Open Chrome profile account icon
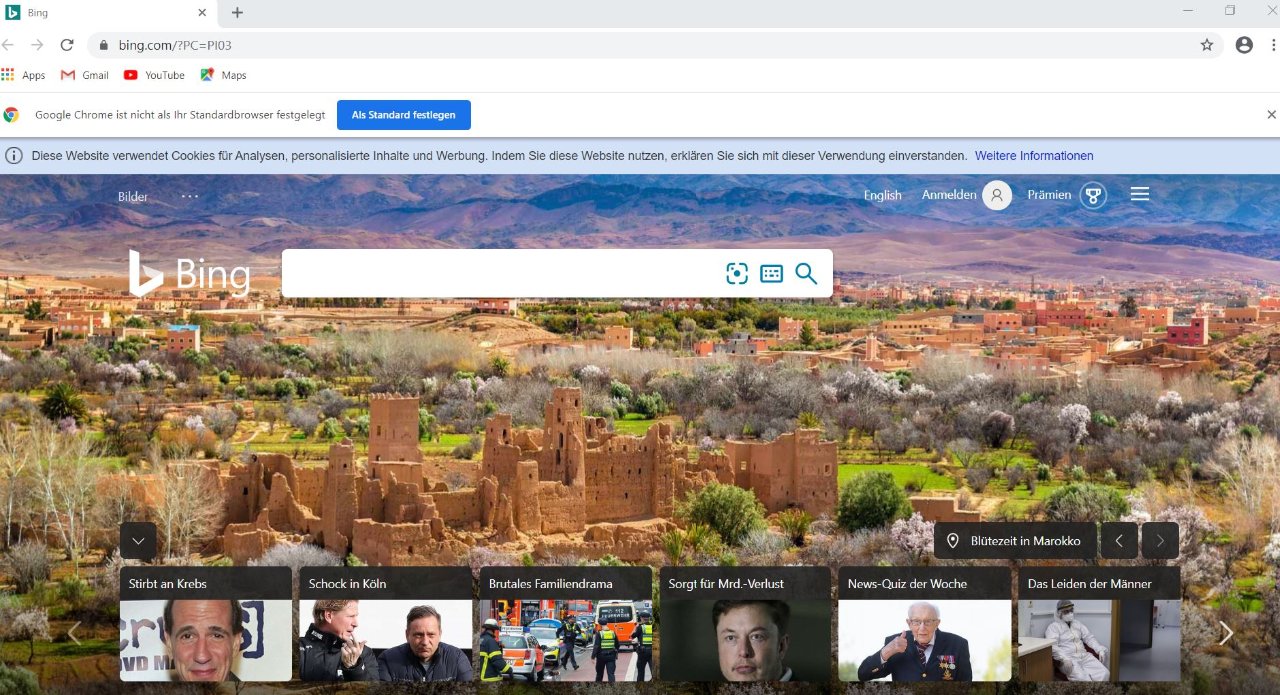Viewport: 1280px width, 695px height. [x=1244, y=45]
